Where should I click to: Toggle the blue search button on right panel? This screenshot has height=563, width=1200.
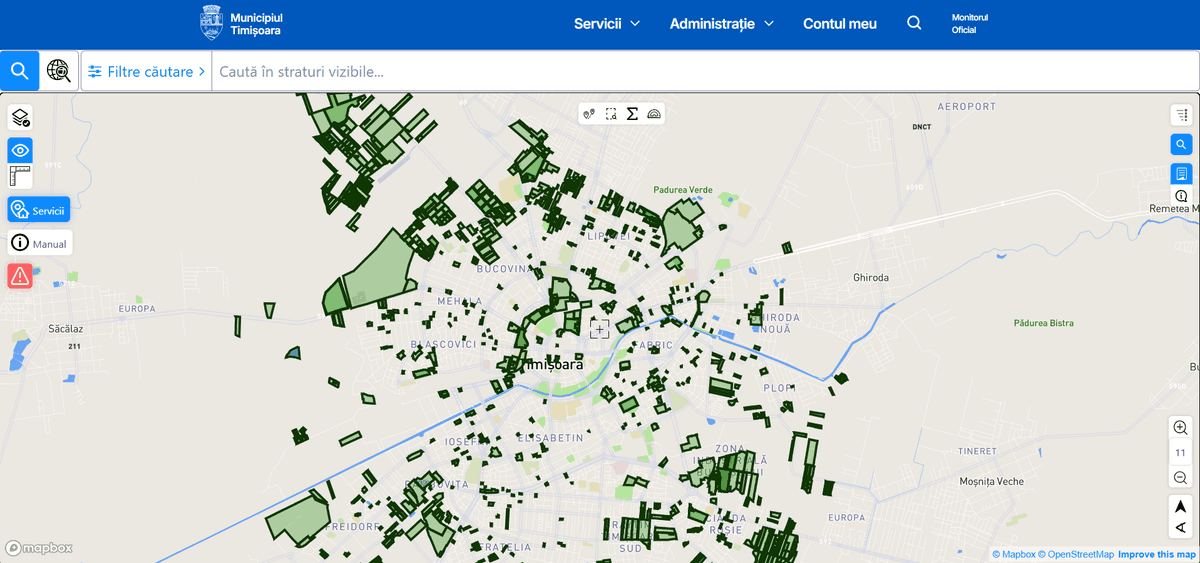coord(1181,145)
